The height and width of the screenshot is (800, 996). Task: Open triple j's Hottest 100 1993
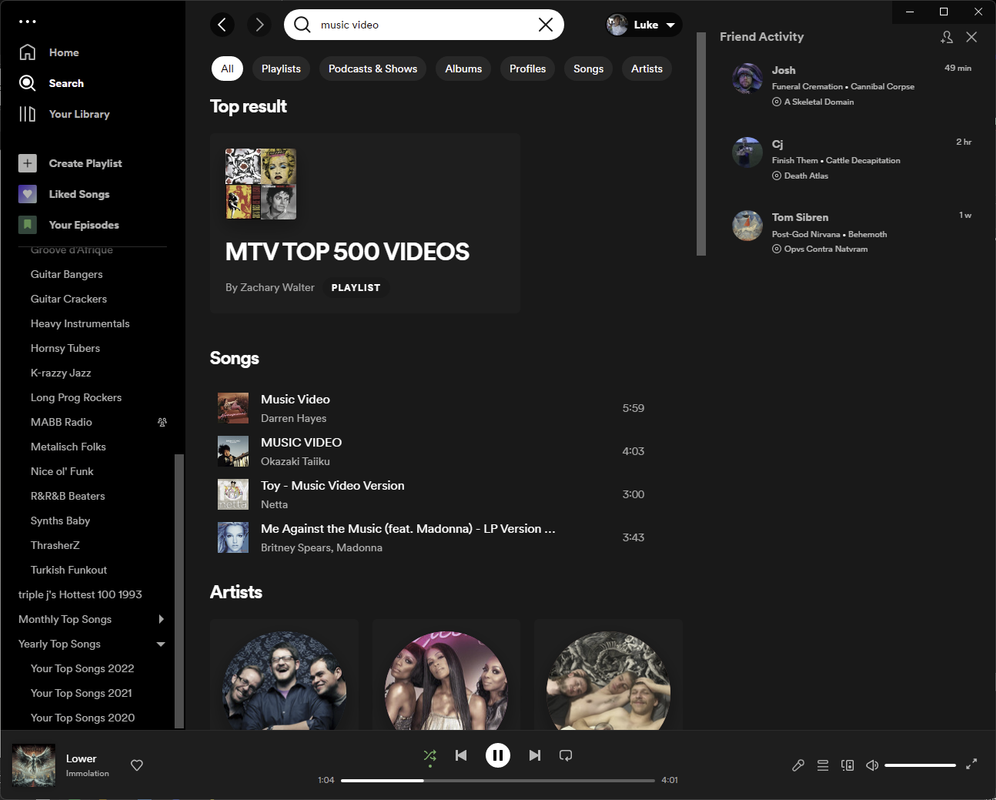[x=80, y=595]
